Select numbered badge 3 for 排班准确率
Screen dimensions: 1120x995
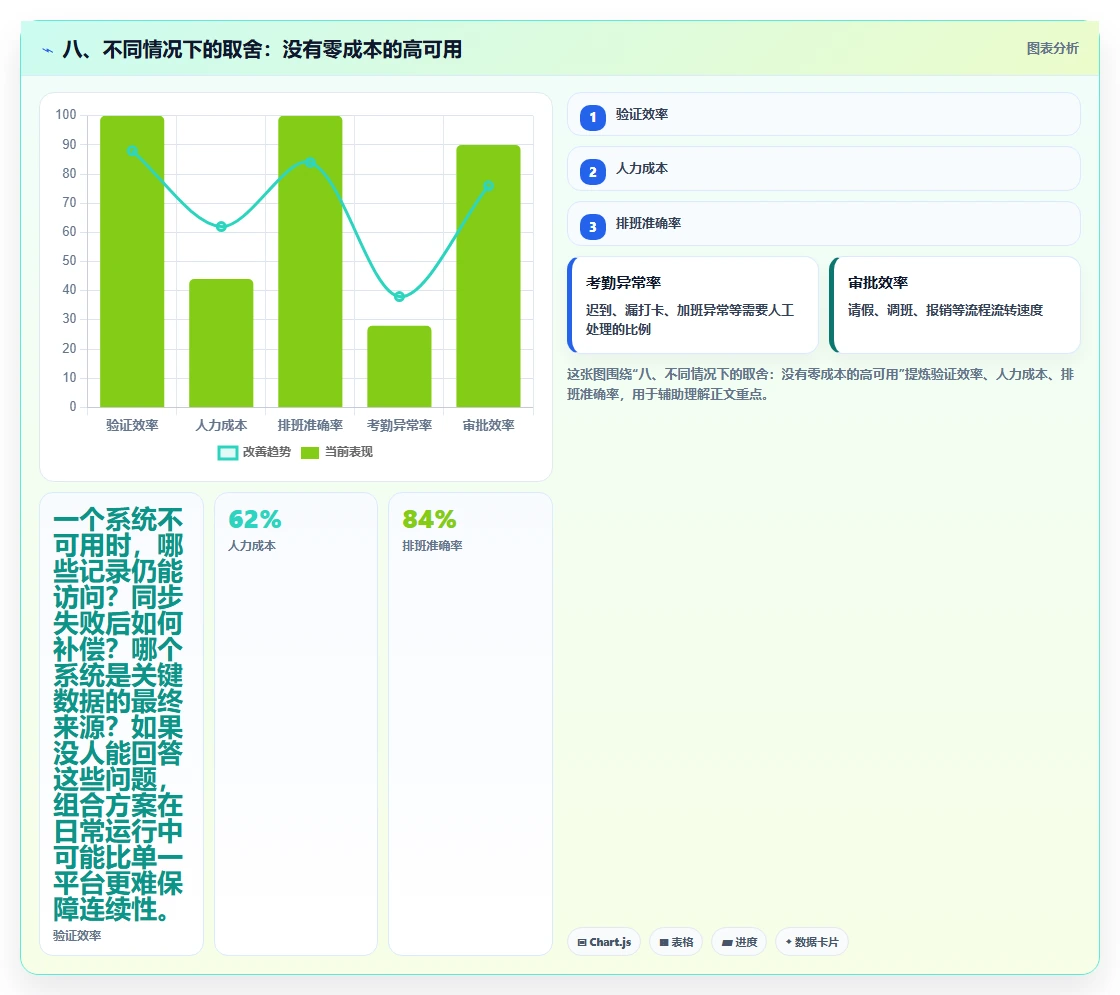tap(592, 227)
